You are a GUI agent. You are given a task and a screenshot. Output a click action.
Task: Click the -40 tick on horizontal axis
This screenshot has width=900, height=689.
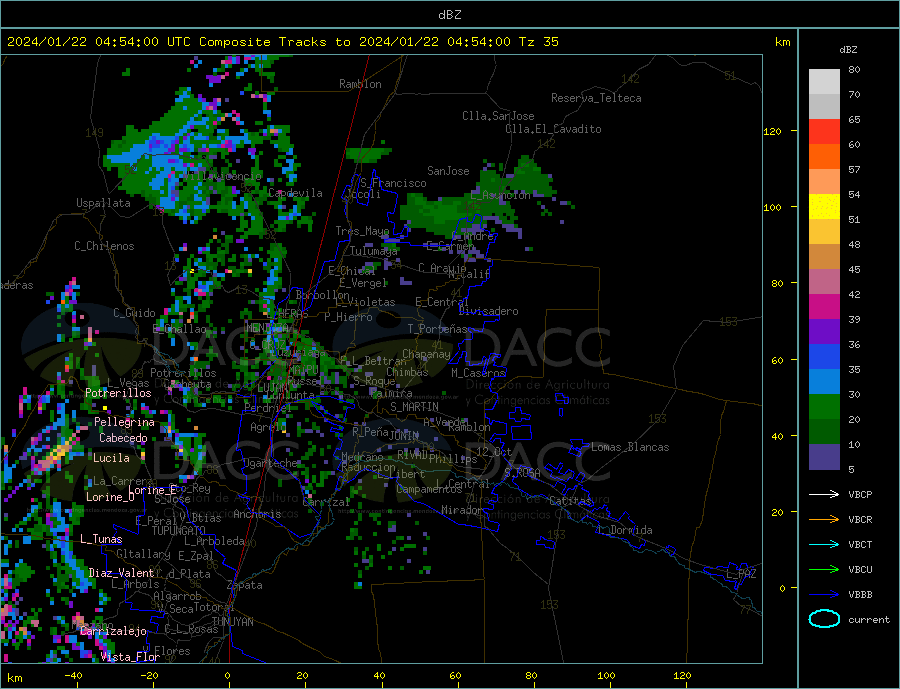point(73,676)
